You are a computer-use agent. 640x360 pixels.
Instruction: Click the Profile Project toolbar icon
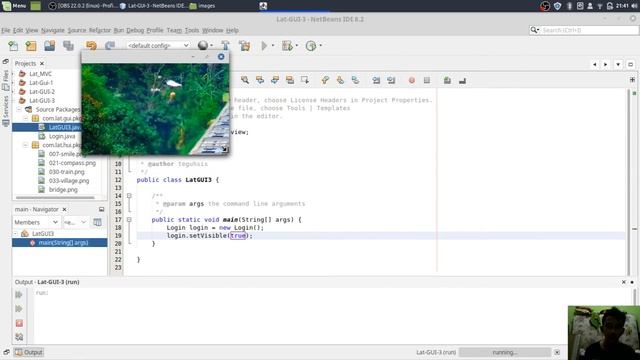pyautogui.click(x=311, y=46)
